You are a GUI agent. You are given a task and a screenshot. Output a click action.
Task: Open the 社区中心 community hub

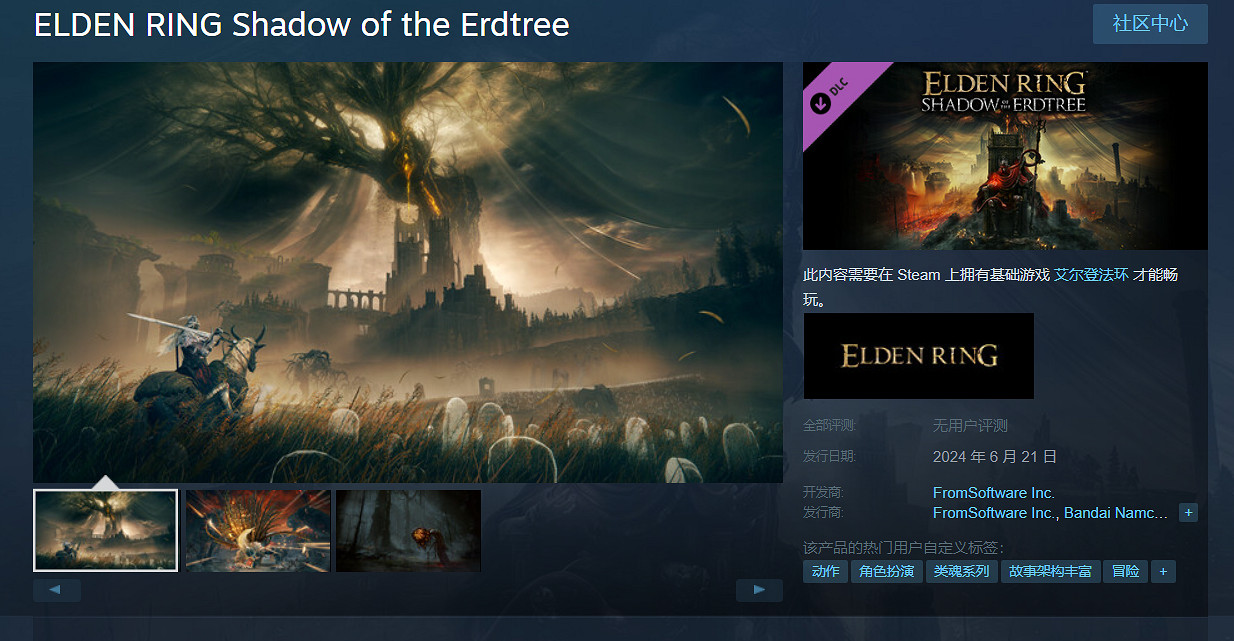pyautogui.click(x=1150, y=24)
